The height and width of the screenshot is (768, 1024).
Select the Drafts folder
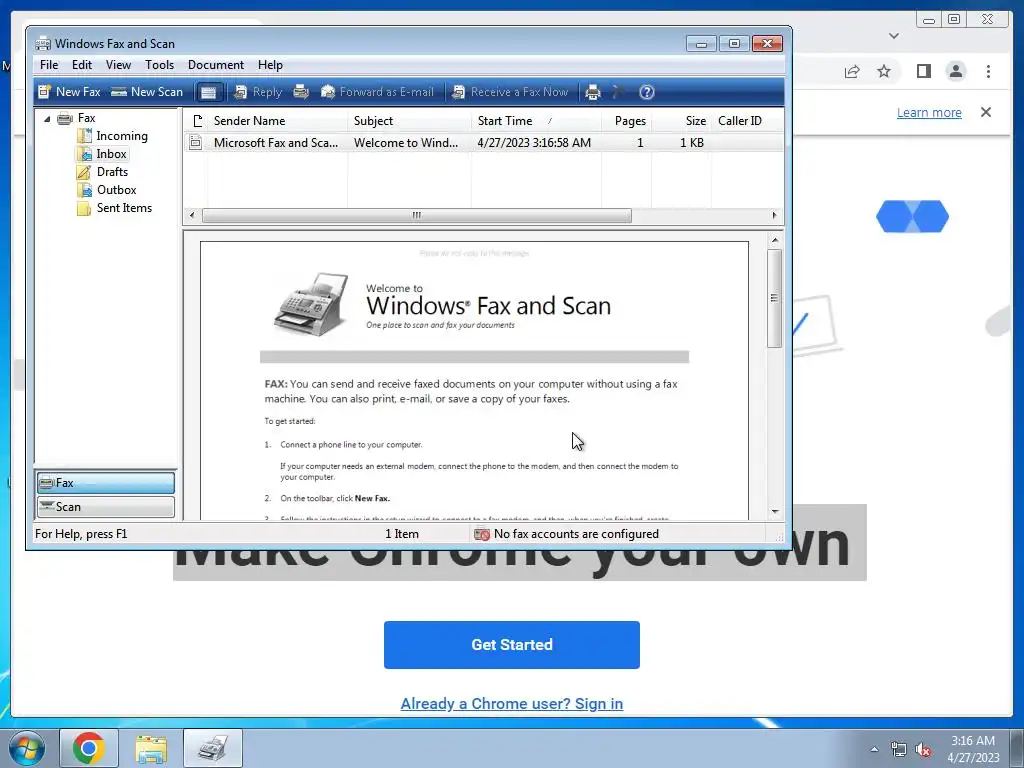pos(112,172)
